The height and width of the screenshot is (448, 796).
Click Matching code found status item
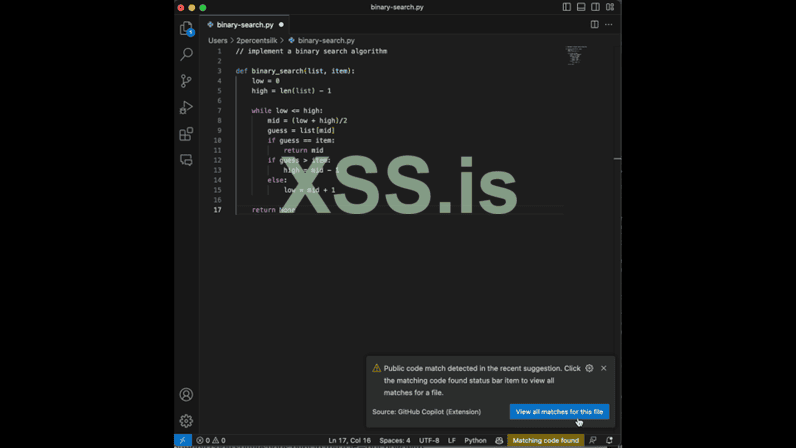(x=546, y=440)
